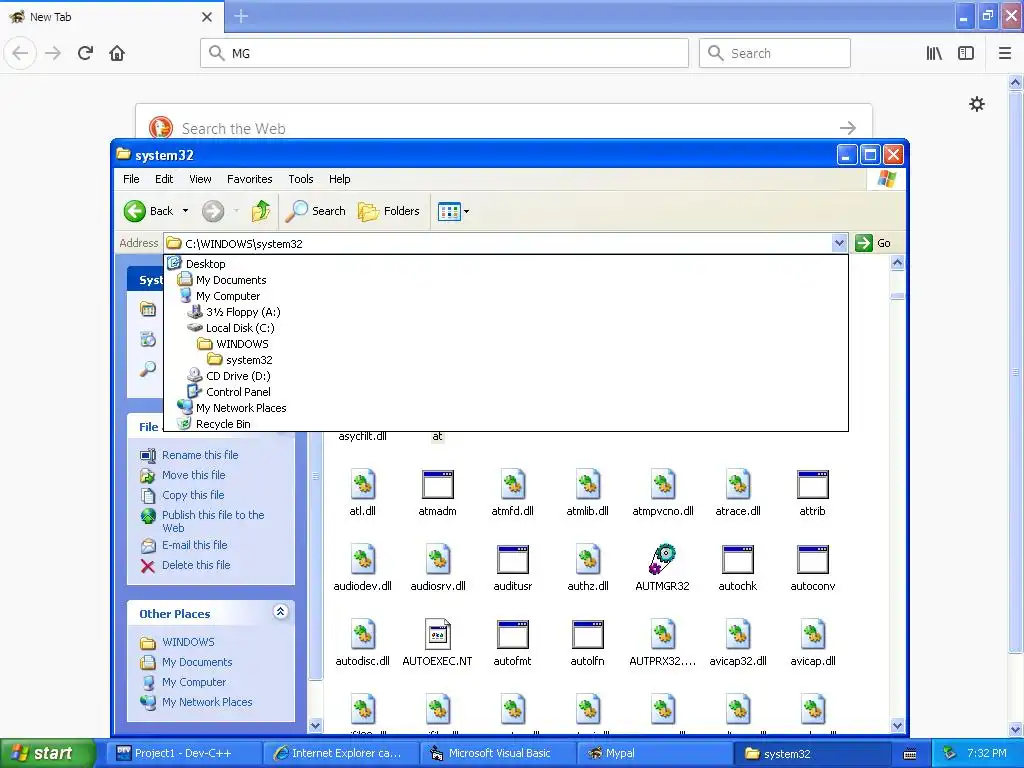Screen dimensions: 1024x768
Task: Select the atl.dll file icon
Action: (x=362, y=485)
